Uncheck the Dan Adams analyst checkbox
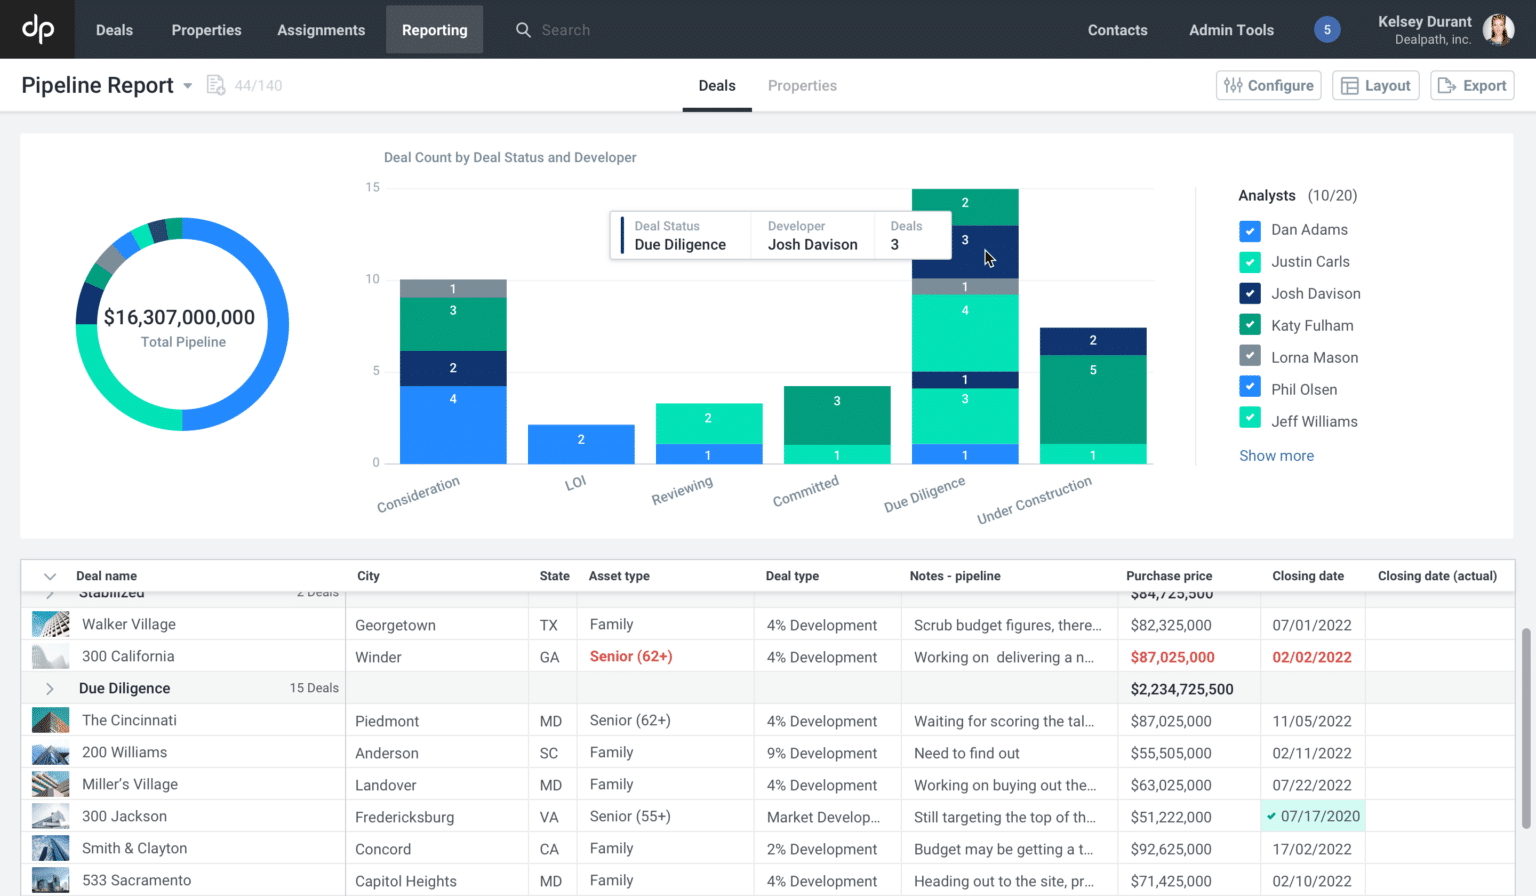This screenshot has height=896, width=1536. 1249,231
